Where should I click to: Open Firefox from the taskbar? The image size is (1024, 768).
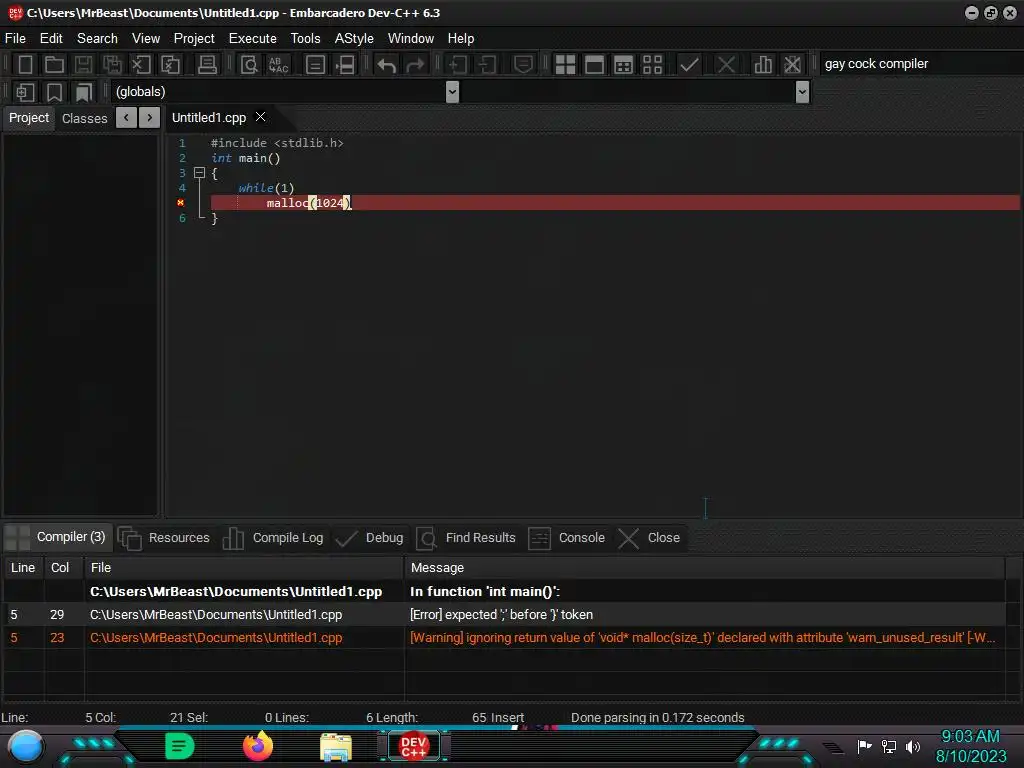(258, 746)
